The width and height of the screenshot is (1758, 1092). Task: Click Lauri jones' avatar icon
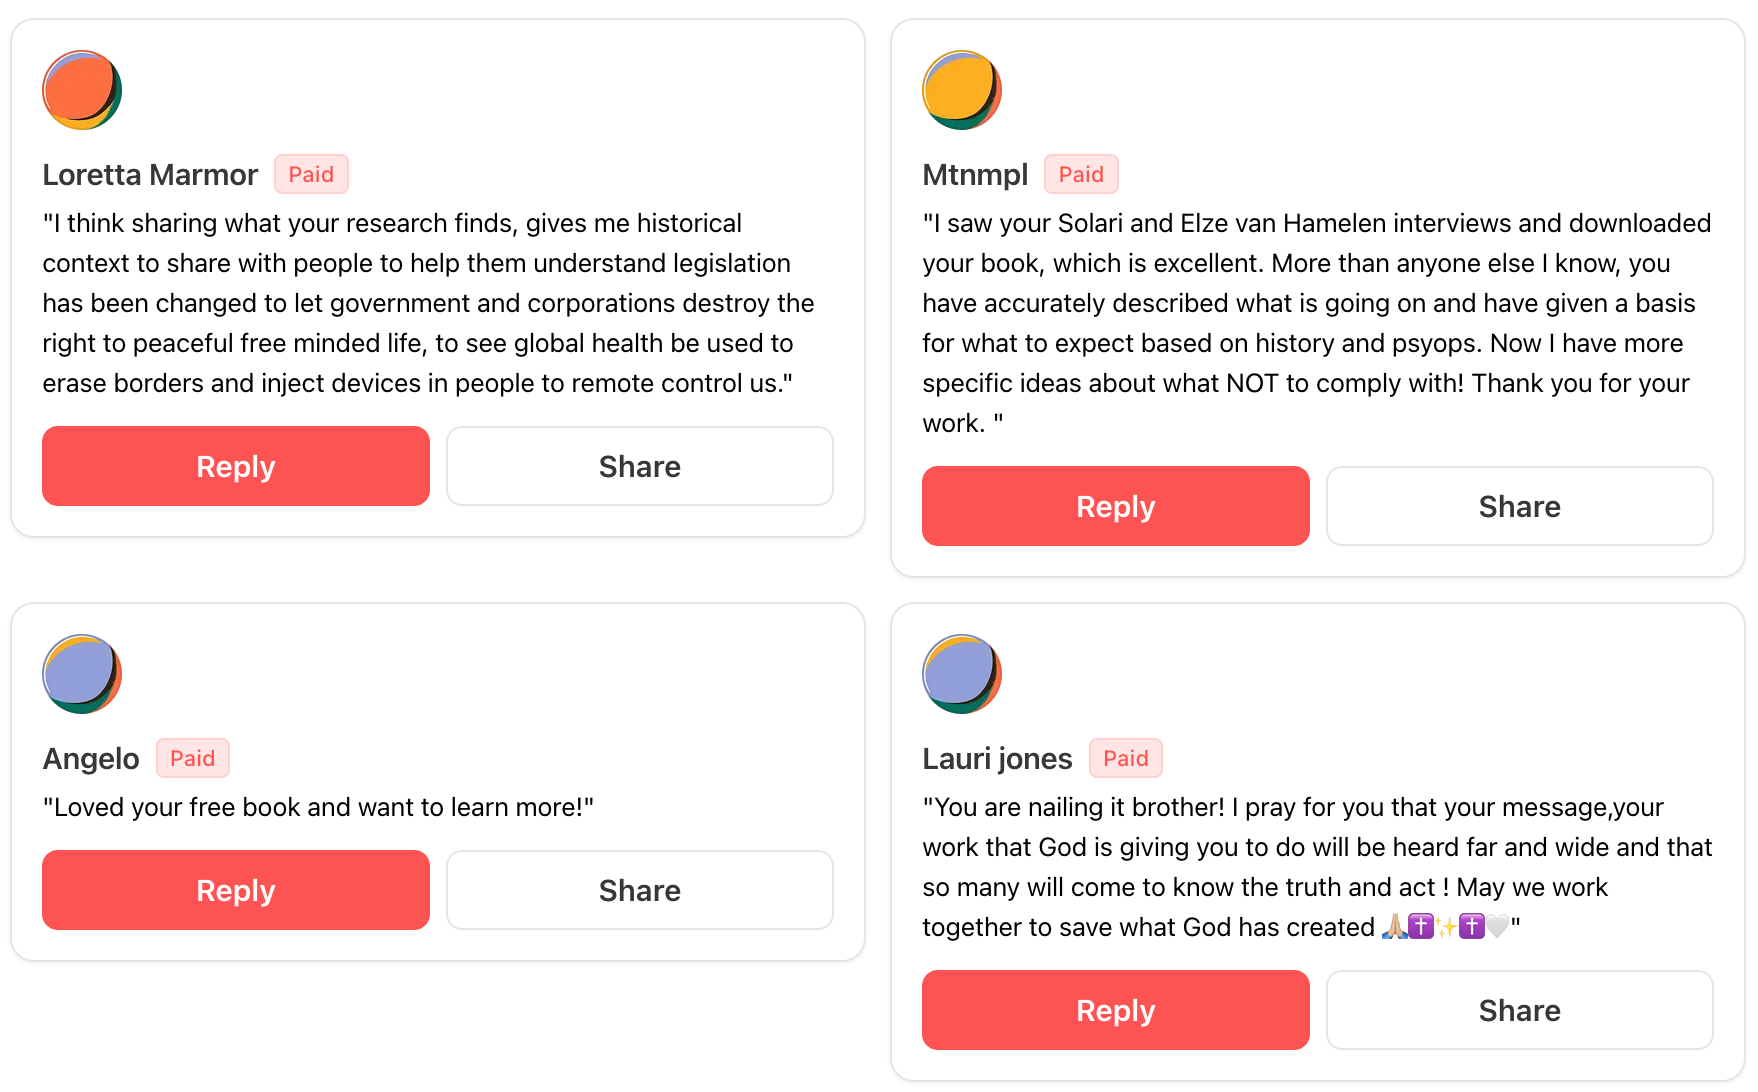coord(962,674)
